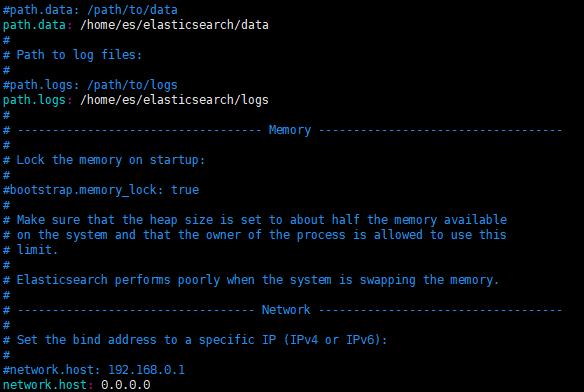Click the commented #path.data: /path/to/data line

(x=90, y=10)
